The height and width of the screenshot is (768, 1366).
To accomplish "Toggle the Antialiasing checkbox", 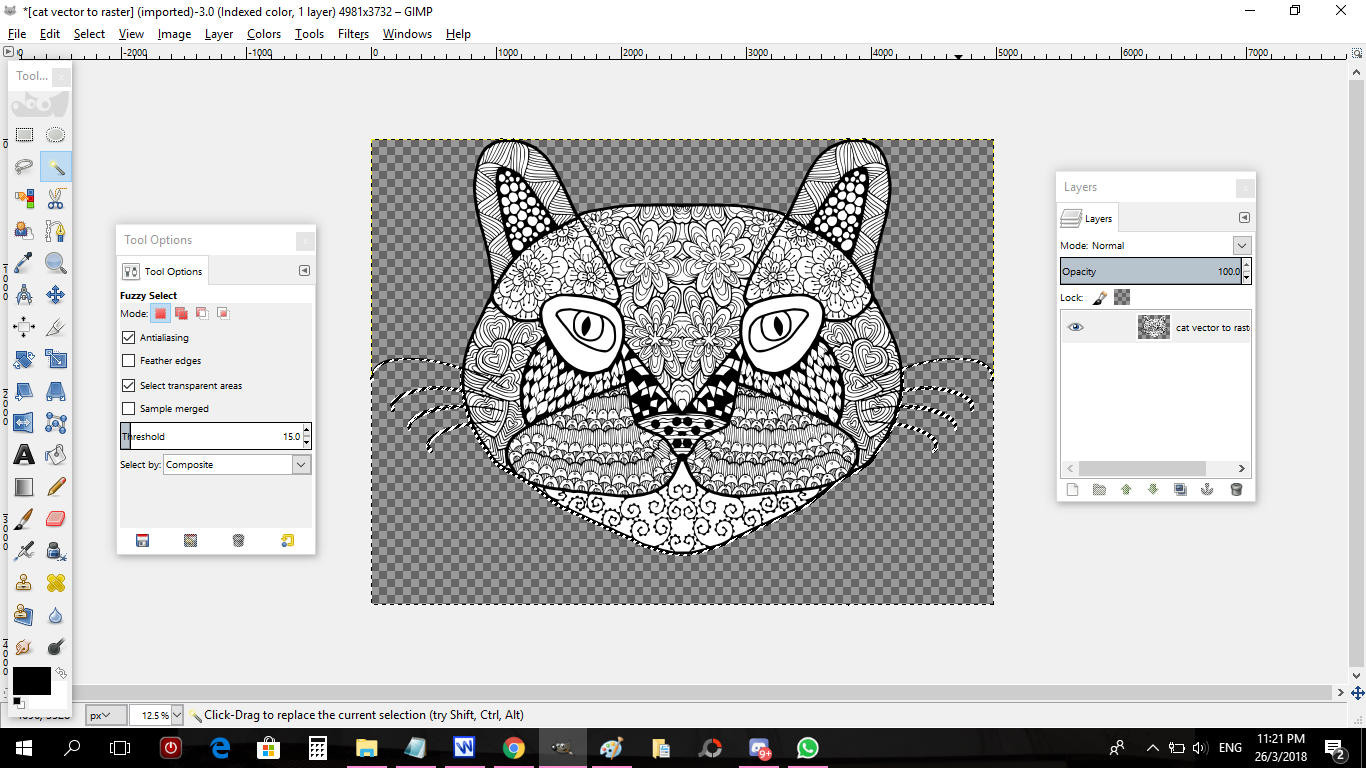I will (128, 338).
